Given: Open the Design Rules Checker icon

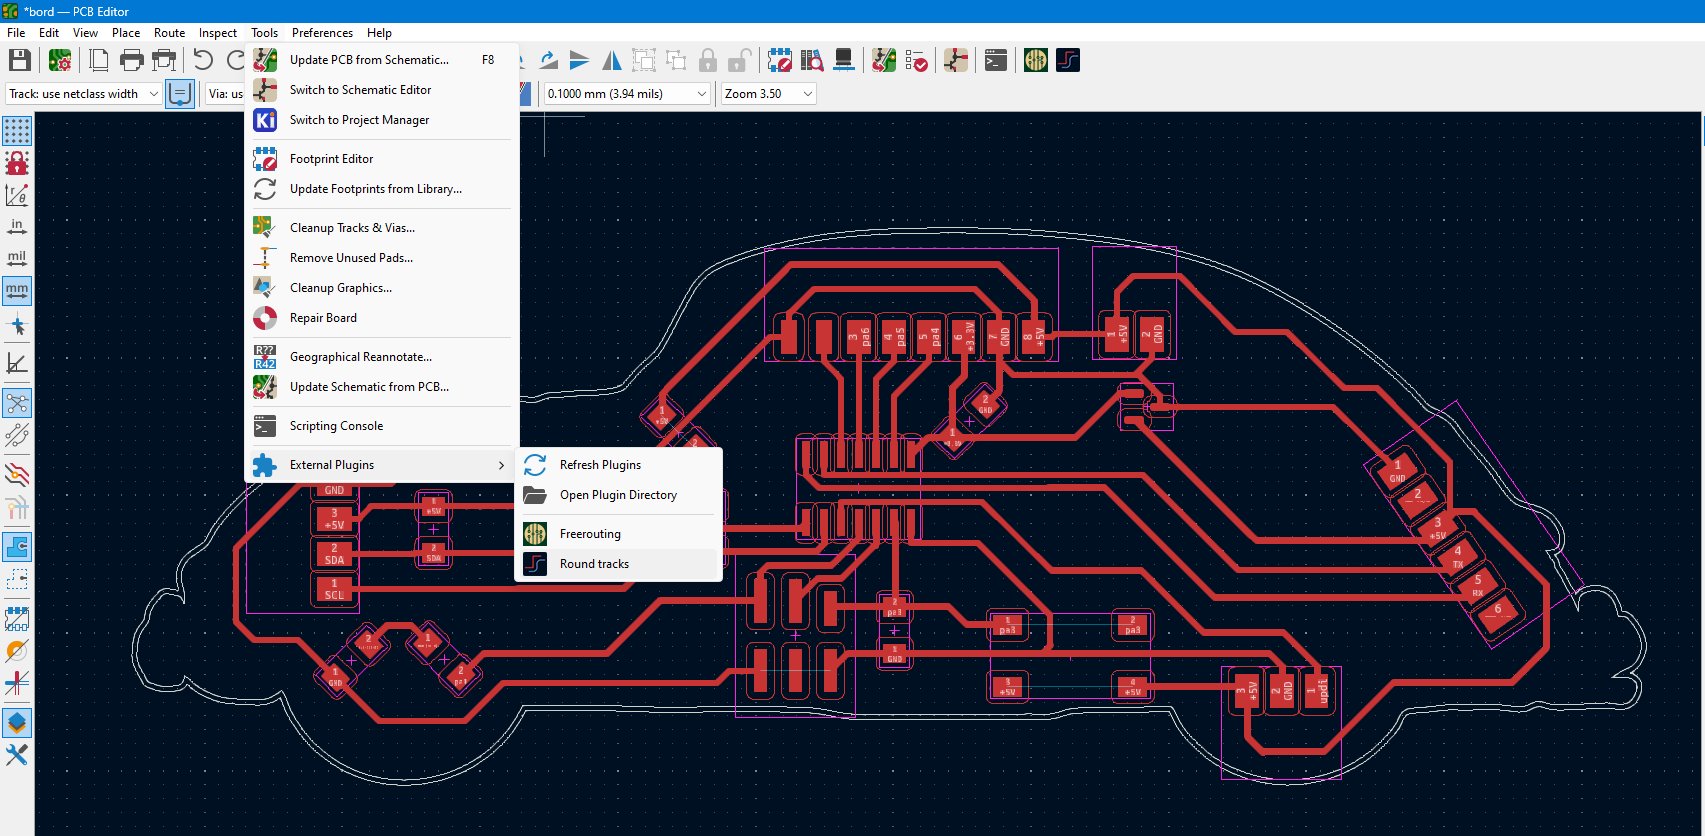Looking at the screenshot, I should click(x=916, y=61).
